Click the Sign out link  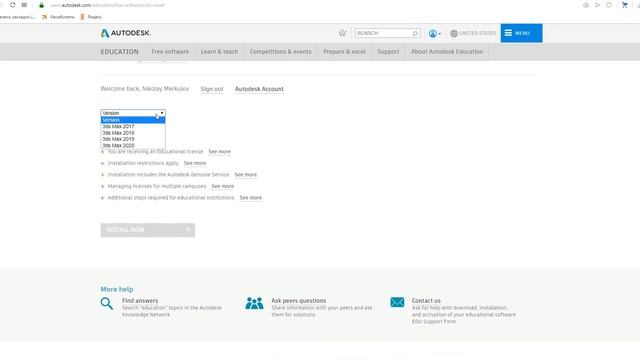pyautogui.click(x=212, y=89)
